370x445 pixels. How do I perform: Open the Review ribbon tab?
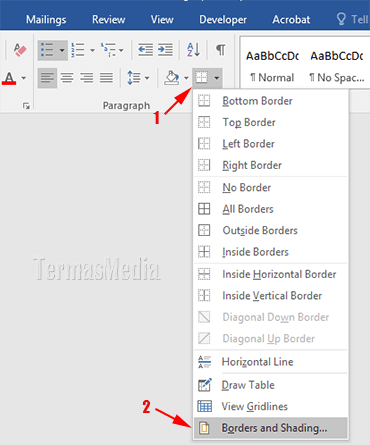tap(109, 20)
